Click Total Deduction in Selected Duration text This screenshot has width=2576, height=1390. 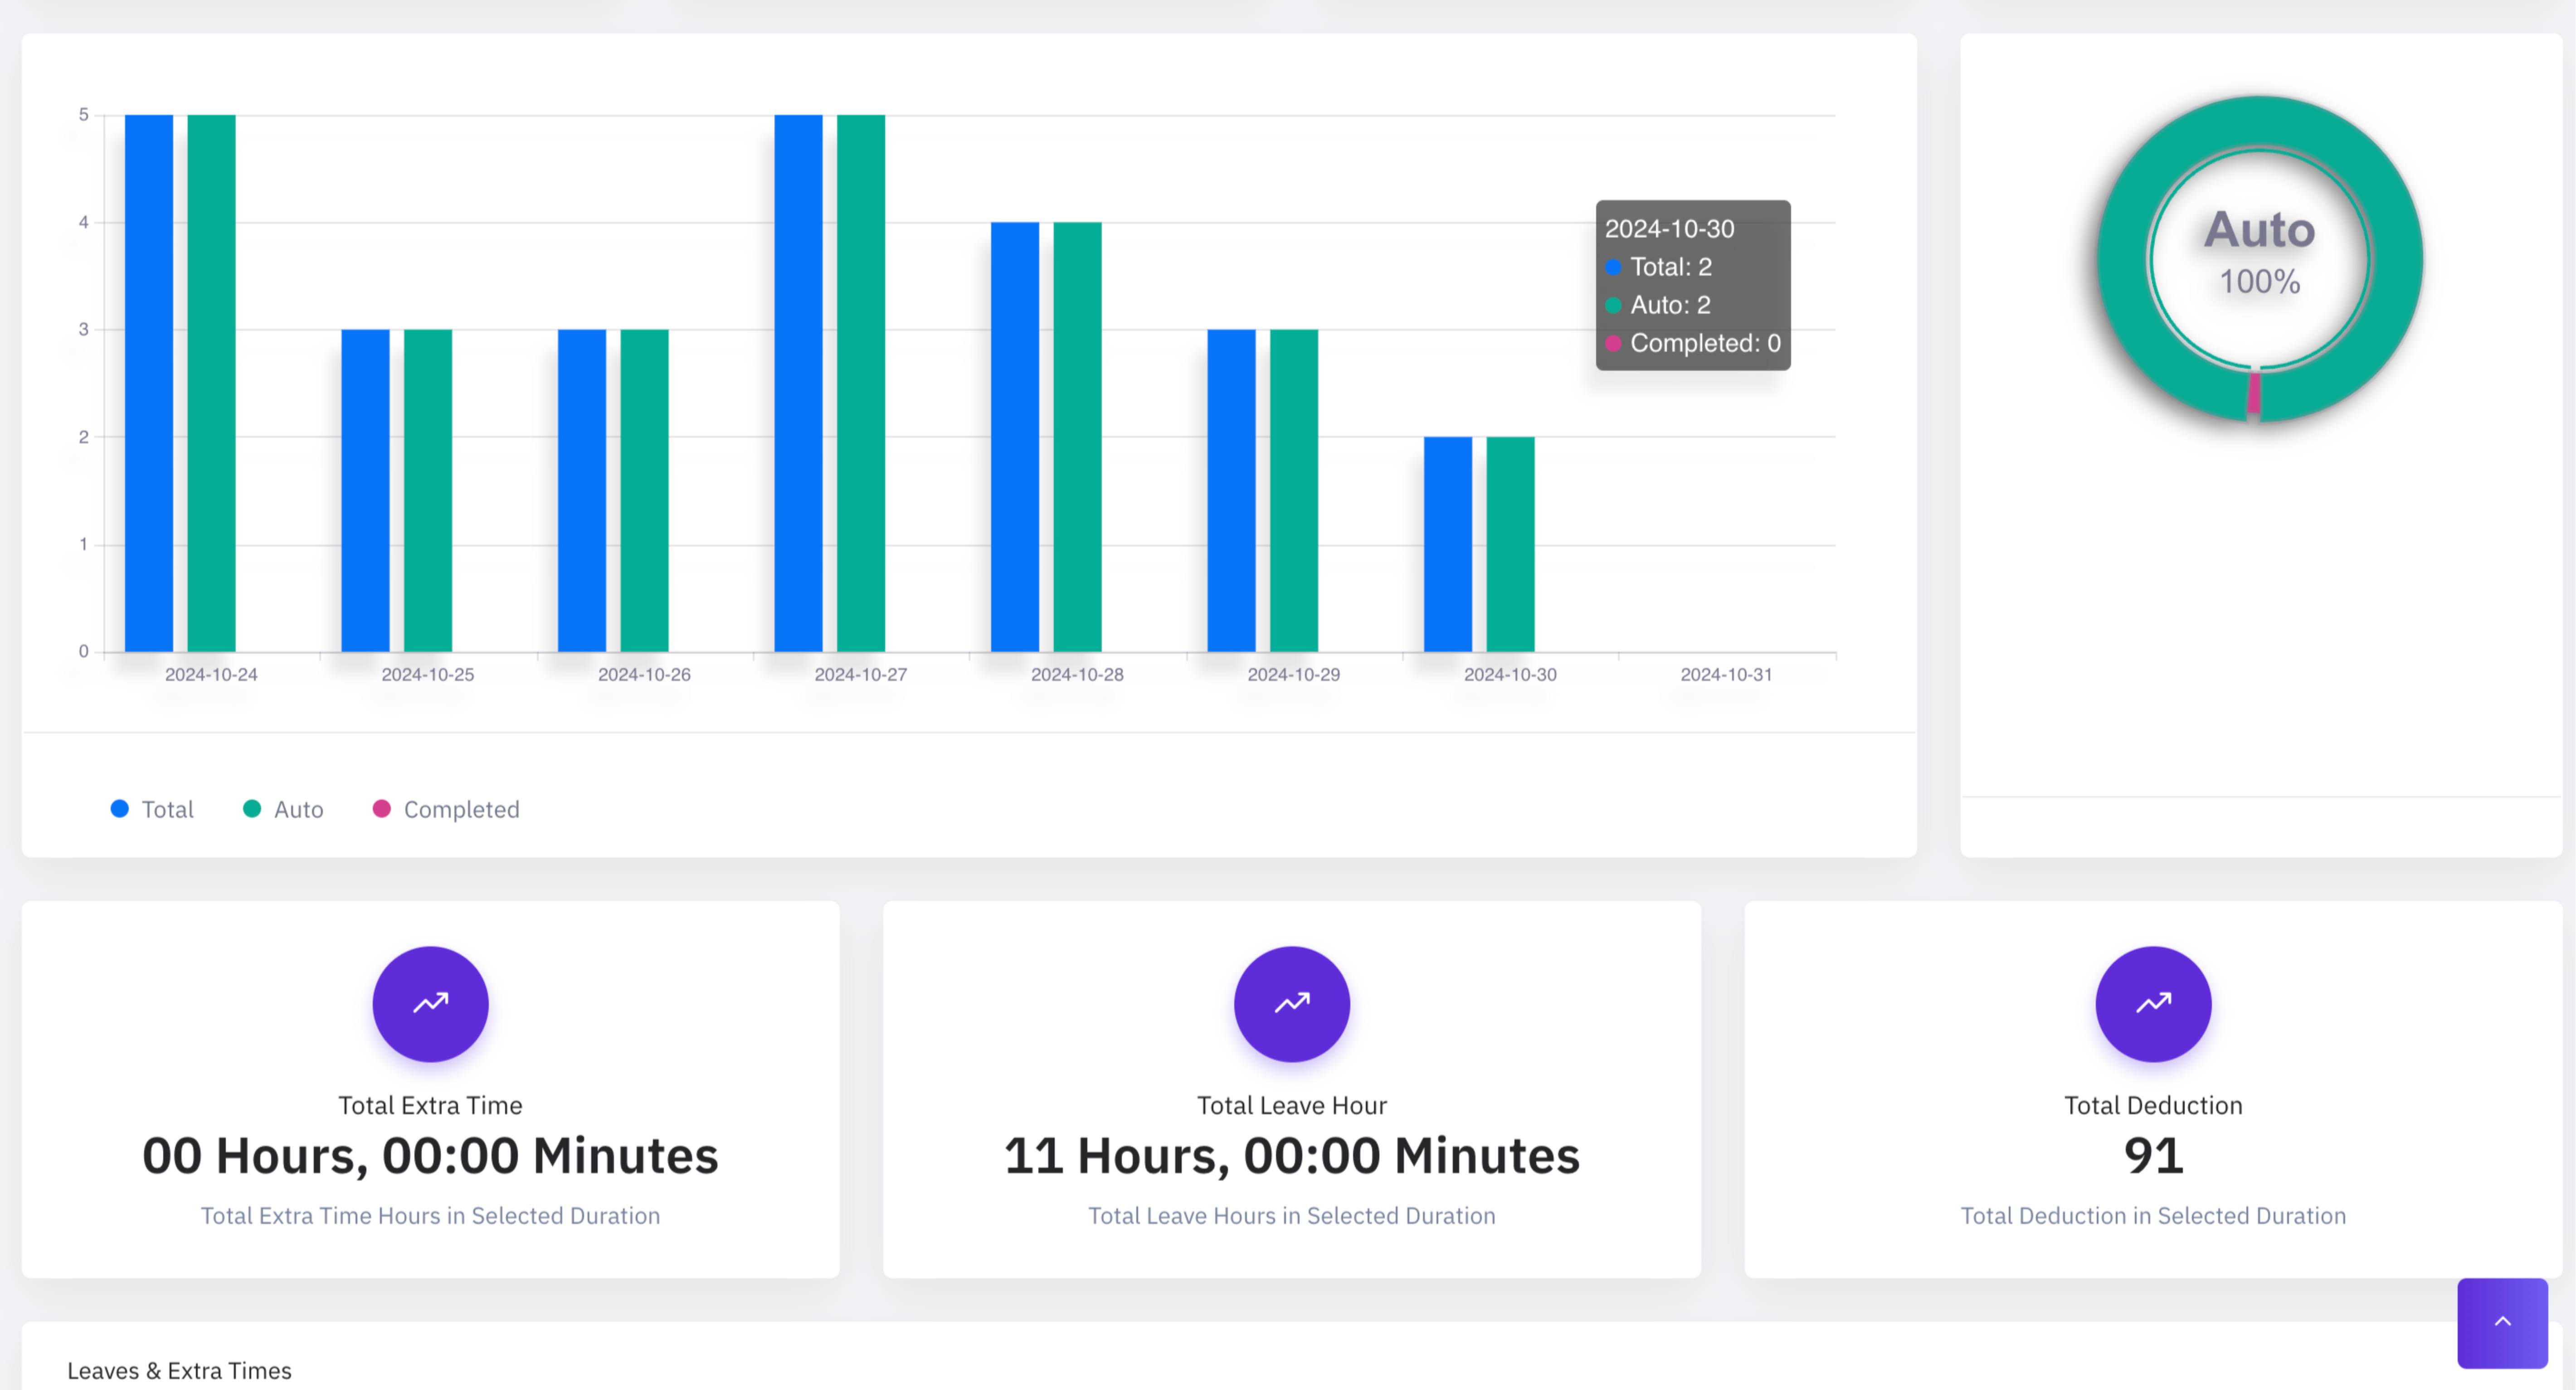click(x=2153, y=1216)
